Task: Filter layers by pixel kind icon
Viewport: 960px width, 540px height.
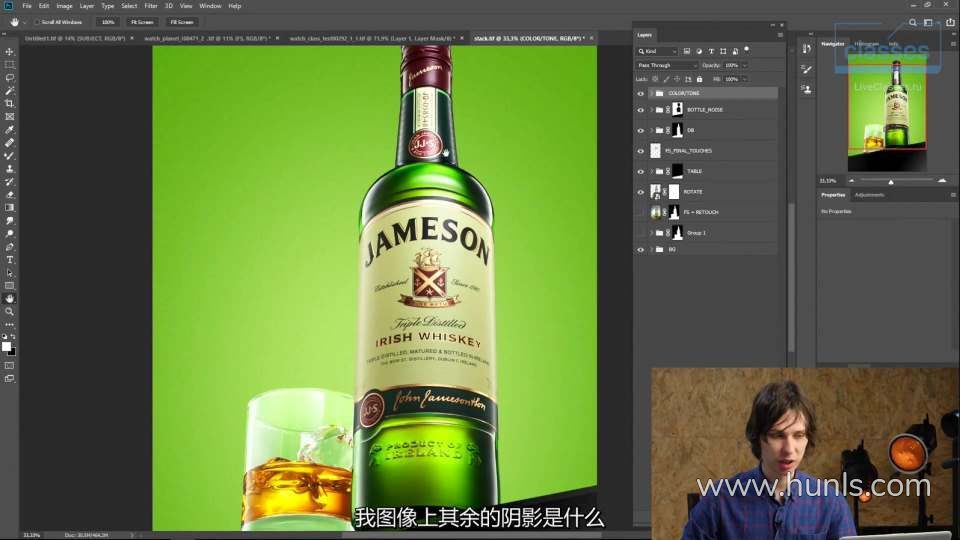Action: (x=687, y=51)
